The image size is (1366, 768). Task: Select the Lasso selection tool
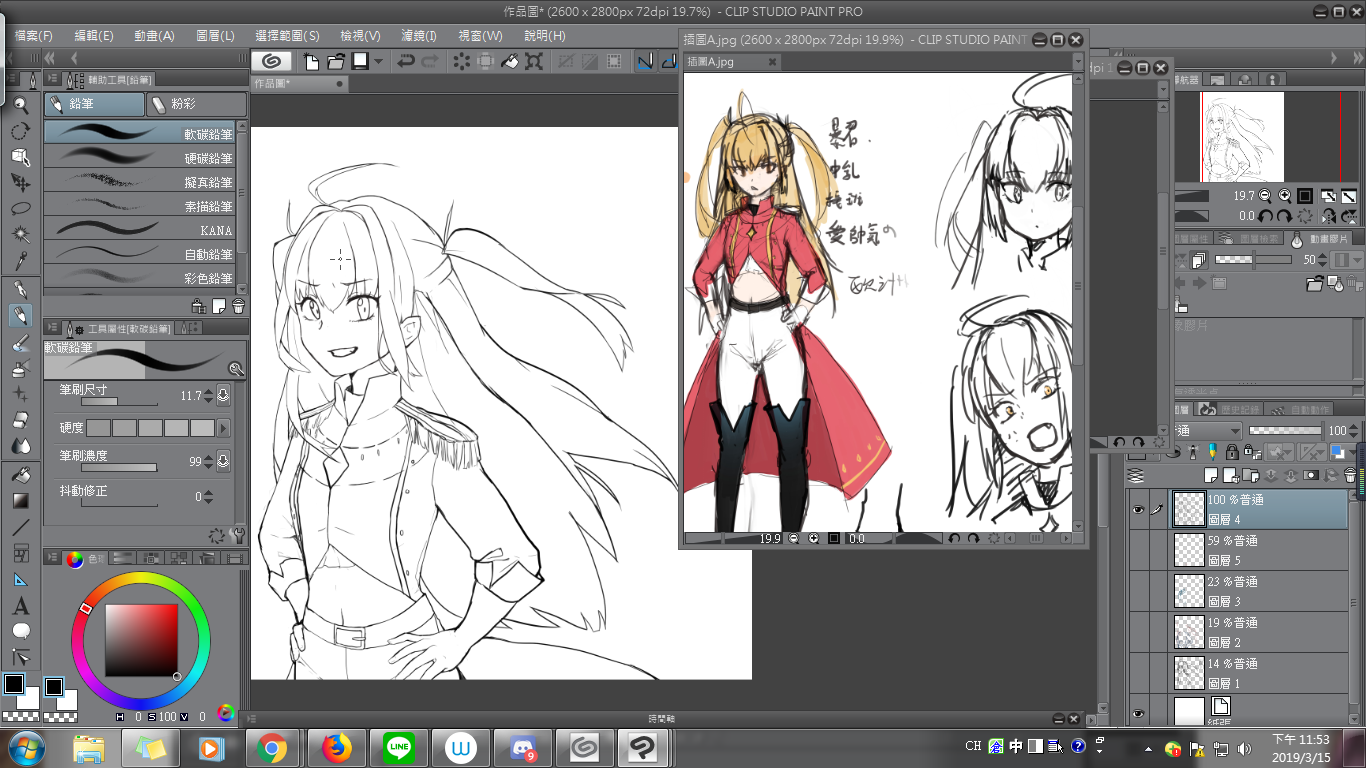click(x=20, y=209)
